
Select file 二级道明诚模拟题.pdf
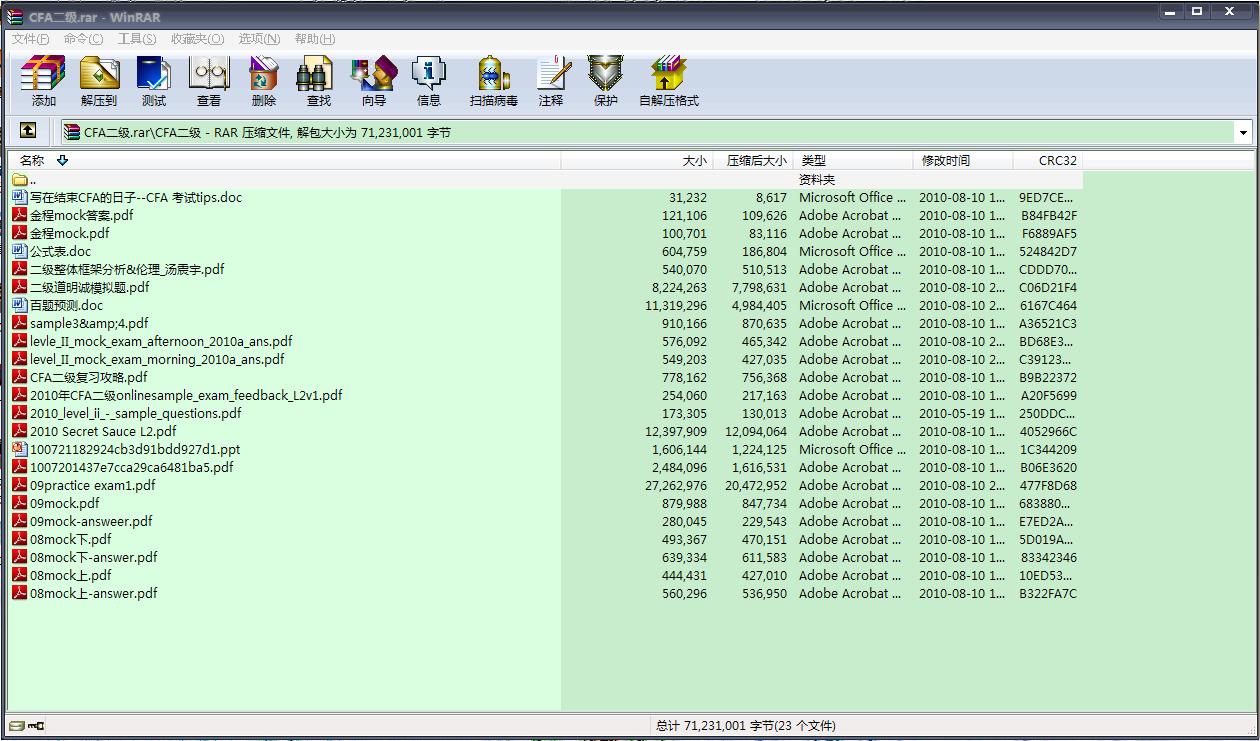pyautogui.click(x=89, y=287)
